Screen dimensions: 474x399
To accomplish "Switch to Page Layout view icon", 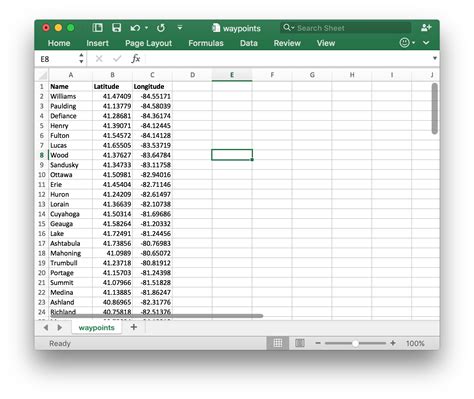I will (300, 343).
